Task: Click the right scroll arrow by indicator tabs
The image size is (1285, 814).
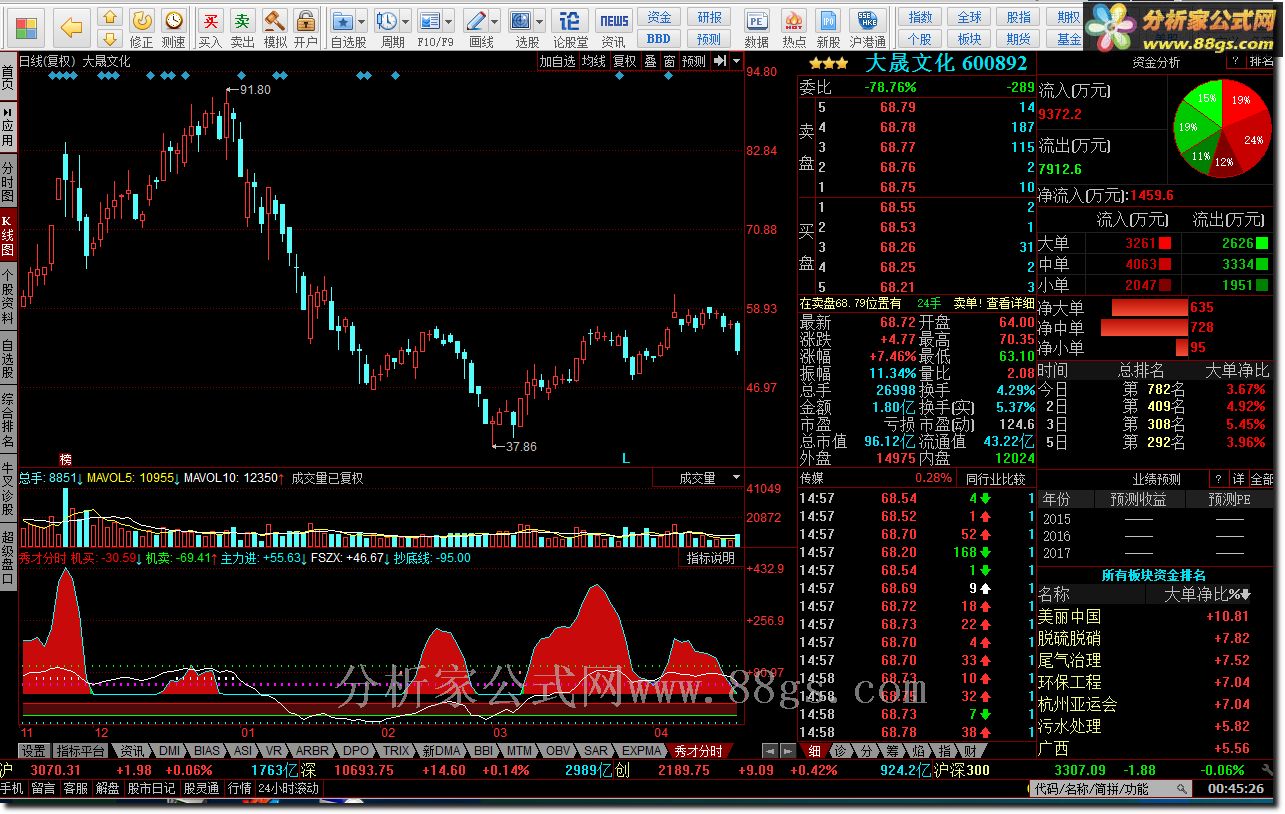Action: [786, 750]
